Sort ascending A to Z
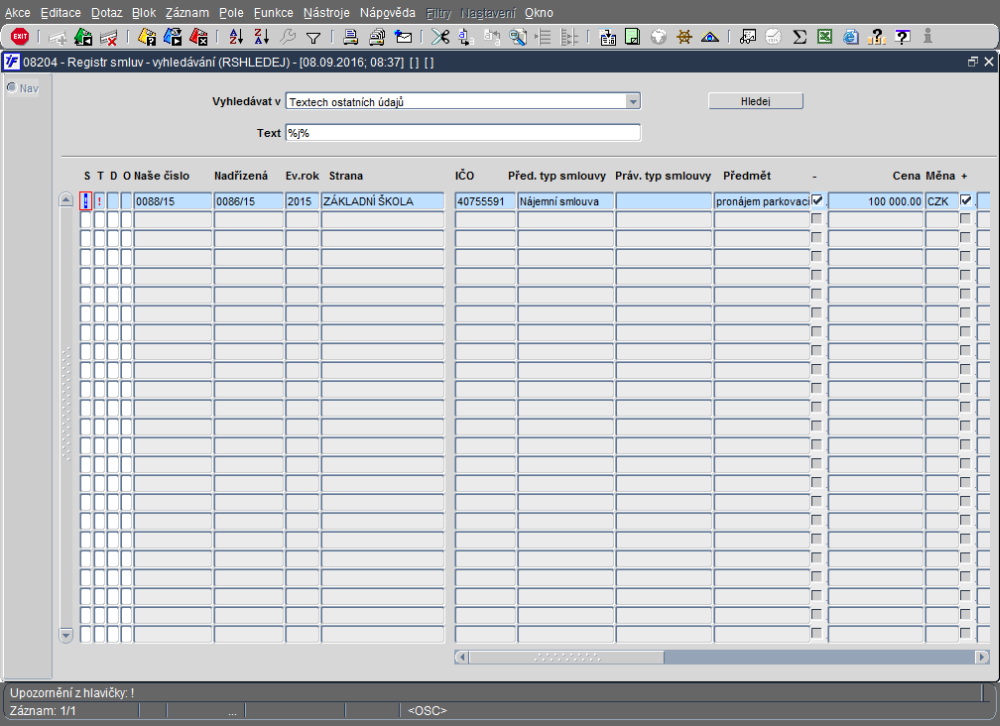Image resolution: width=1000 pixels, height=726 pixels. pos(236,37)
